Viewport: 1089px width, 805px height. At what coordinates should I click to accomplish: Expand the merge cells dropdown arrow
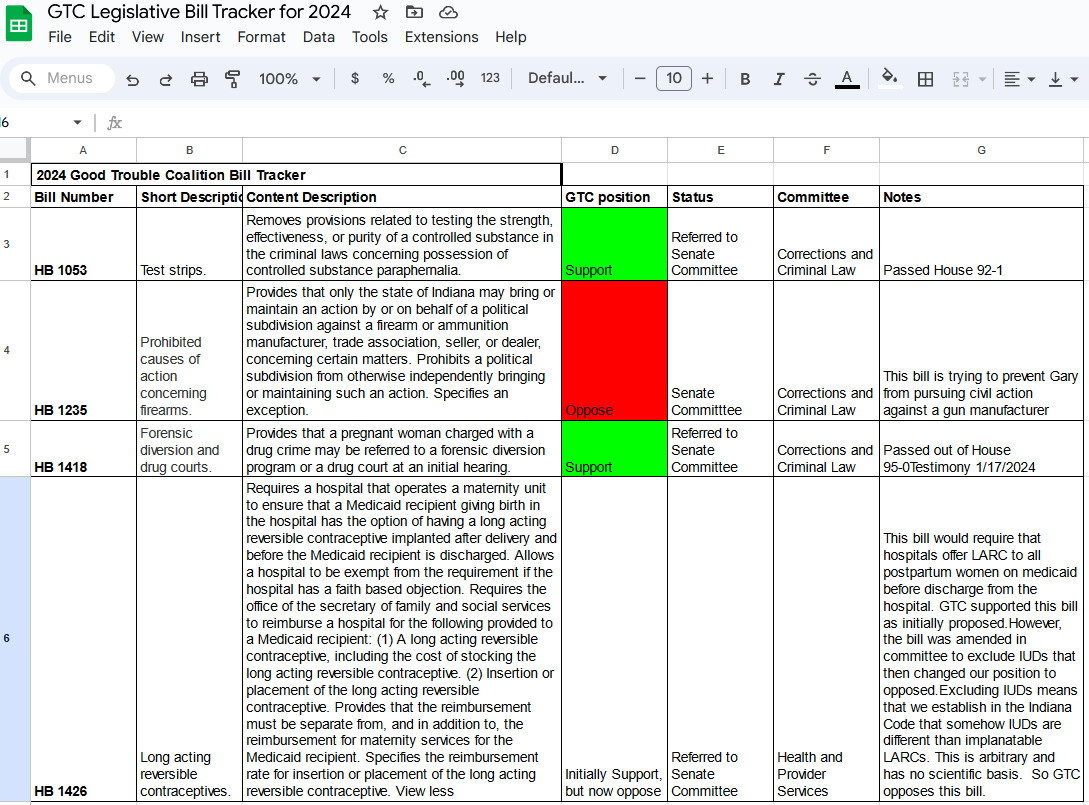click(x=982, y=79)
